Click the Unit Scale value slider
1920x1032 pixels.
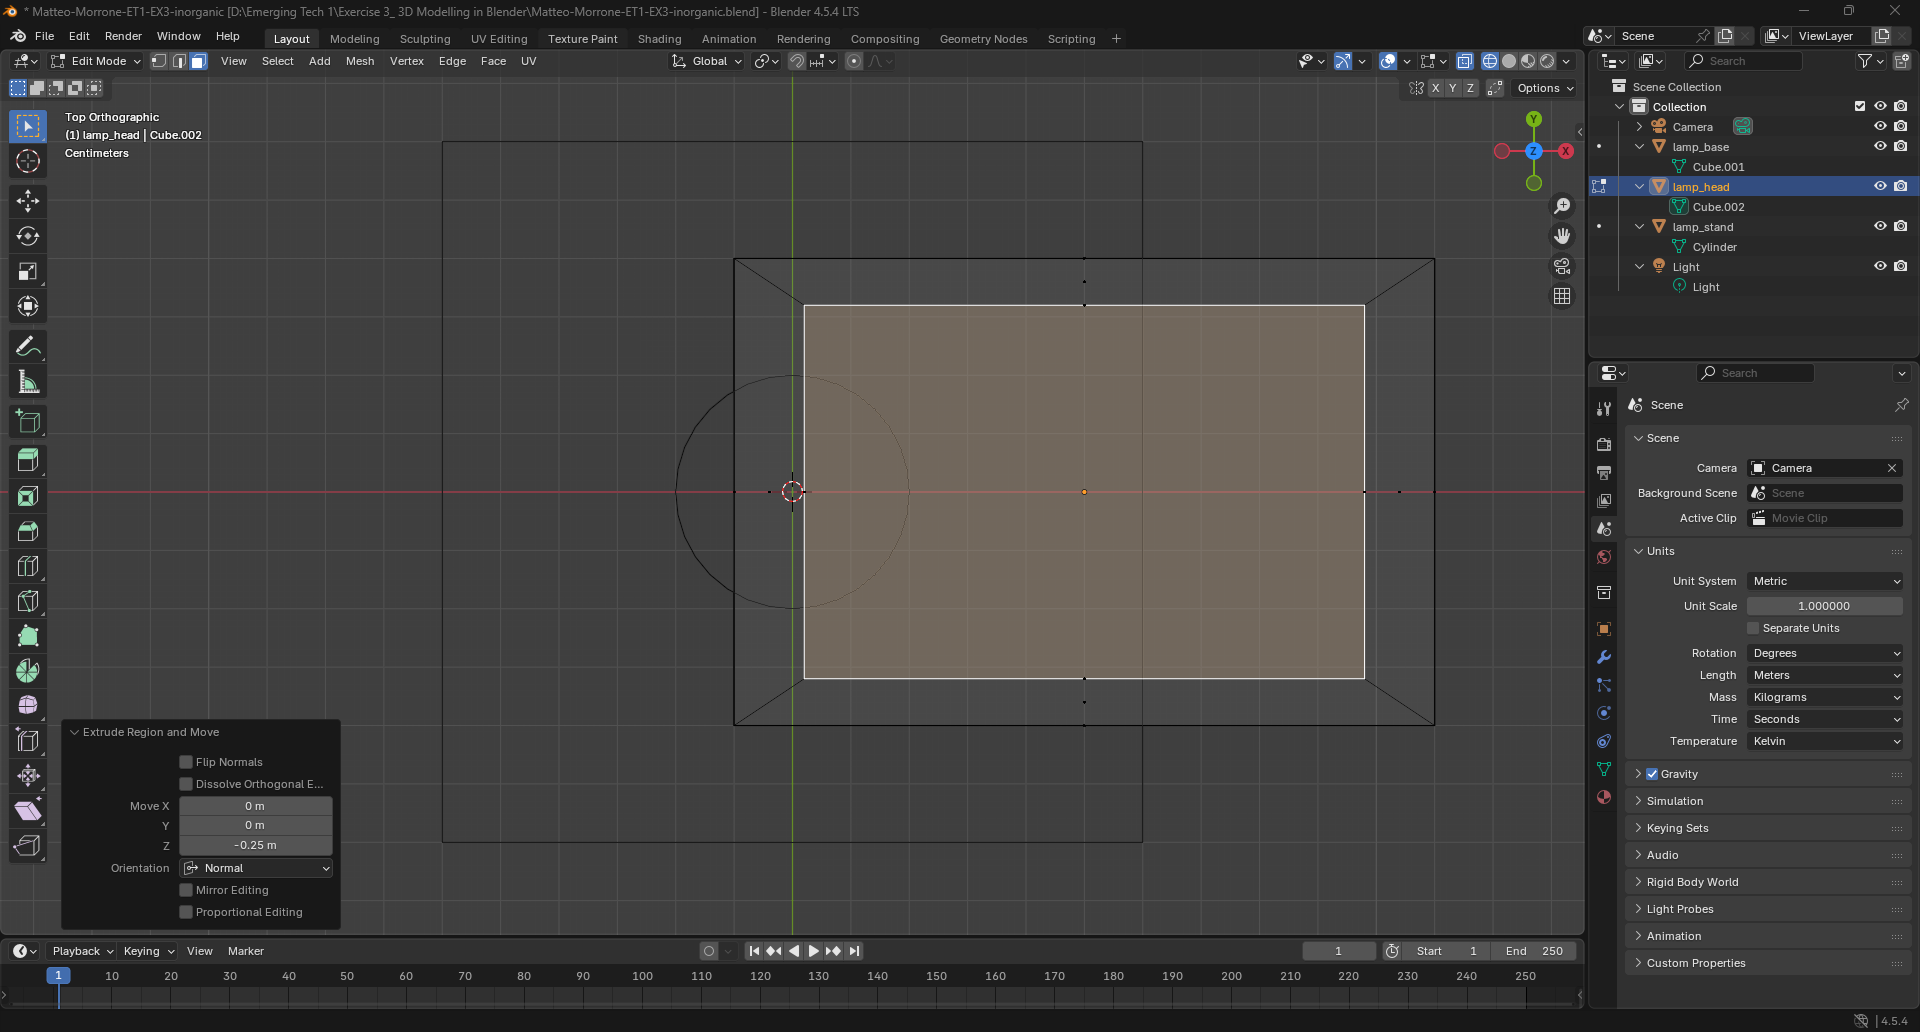1824,606
